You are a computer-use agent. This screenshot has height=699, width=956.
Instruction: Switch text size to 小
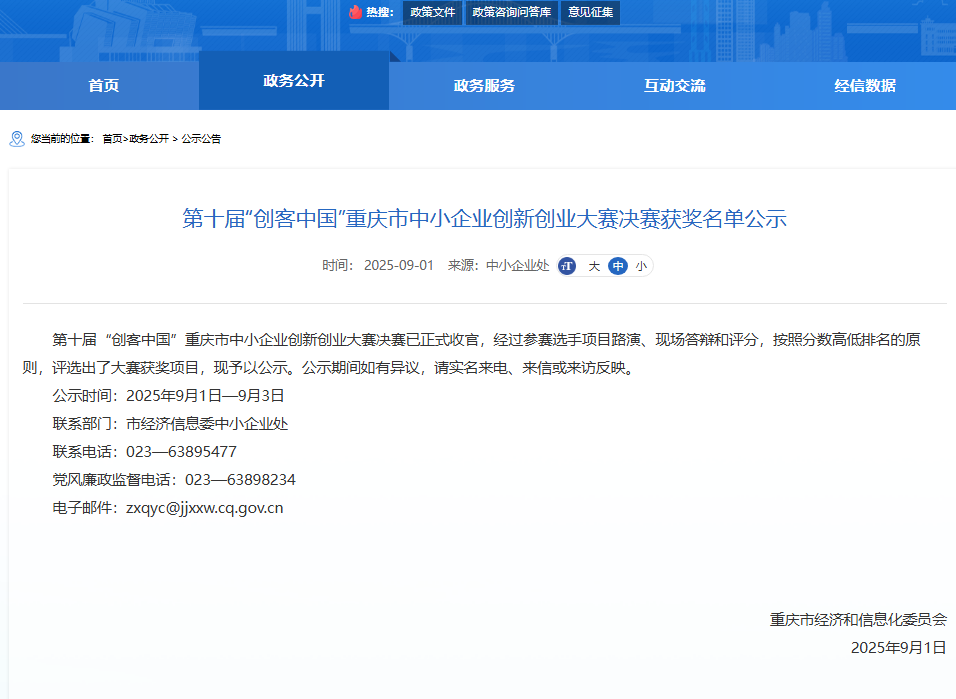tap(640, 266)
